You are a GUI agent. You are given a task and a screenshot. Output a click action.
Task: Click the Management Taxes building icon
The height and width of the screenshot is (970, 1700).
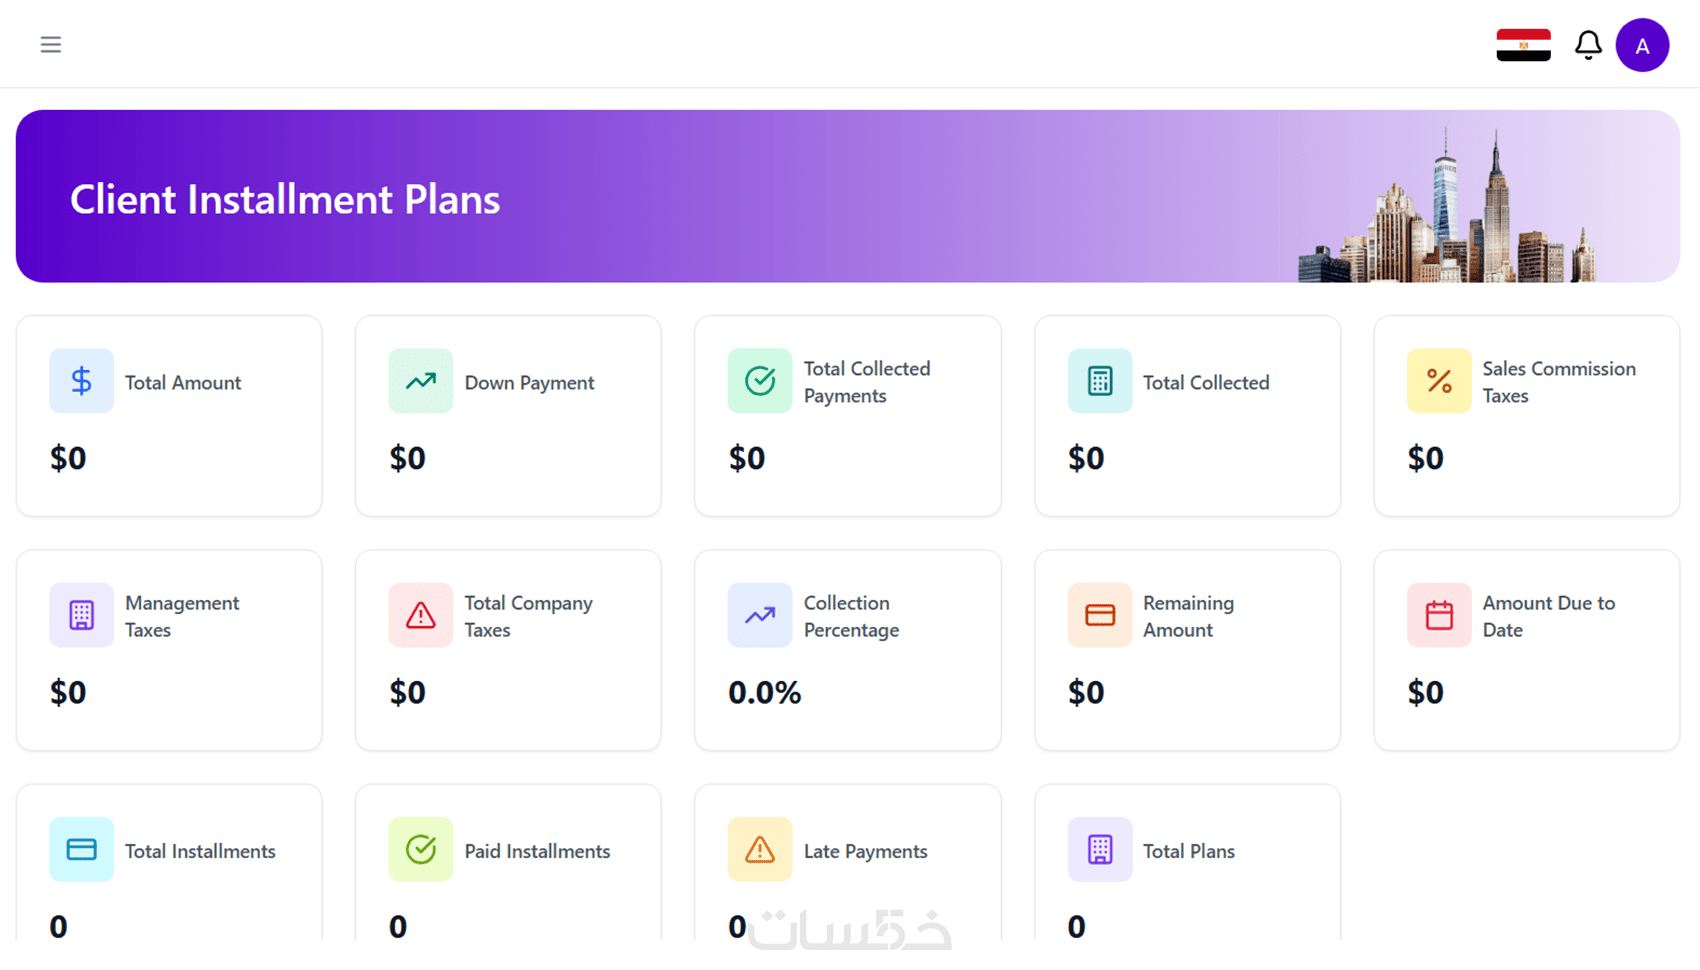(81, 615)
